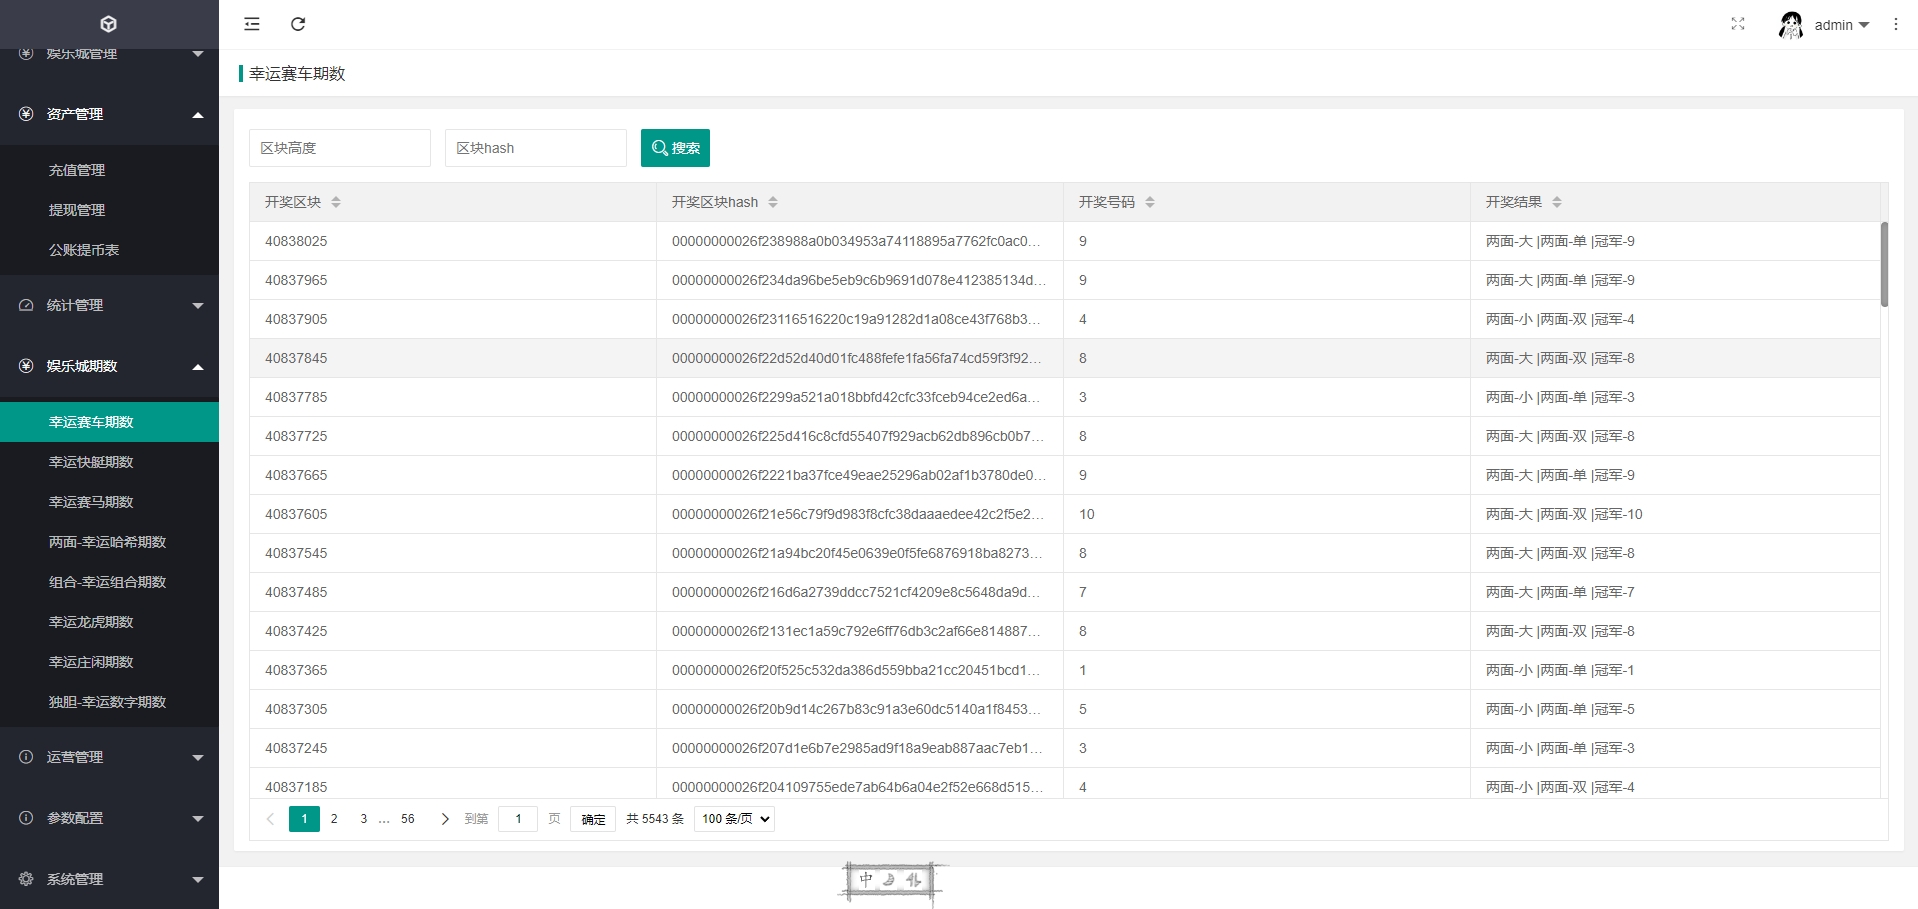Go to next page arrow

(445, 819)
